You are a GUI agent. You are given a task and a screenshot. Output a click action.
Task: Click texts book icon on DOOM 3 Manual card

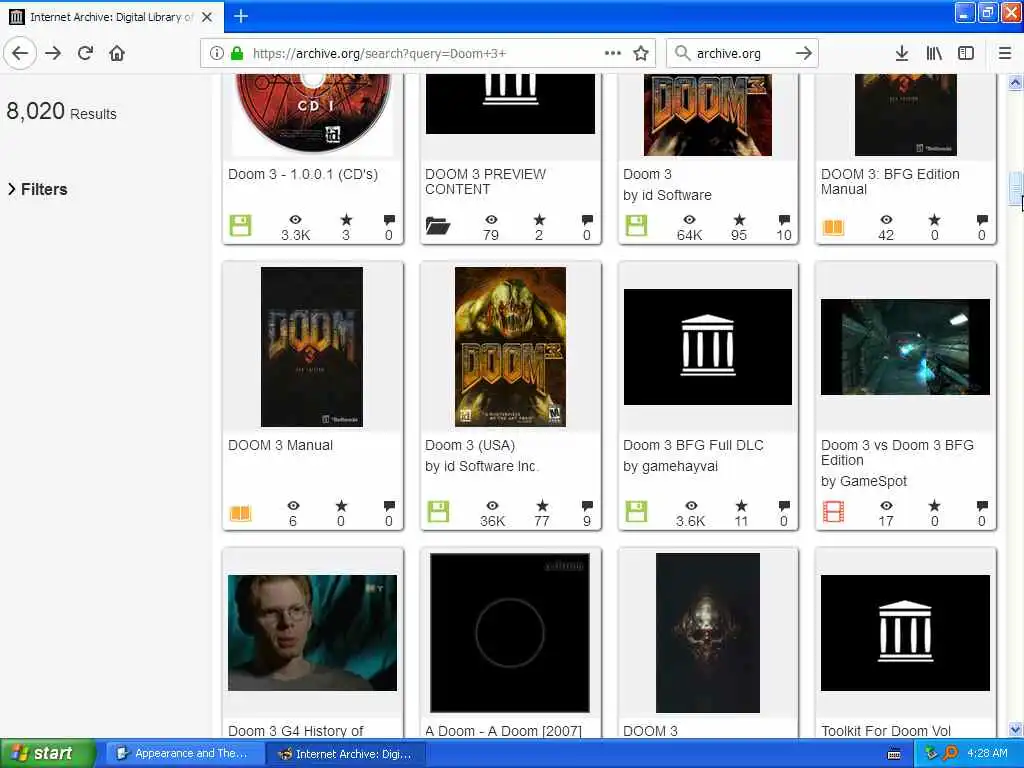240,513
